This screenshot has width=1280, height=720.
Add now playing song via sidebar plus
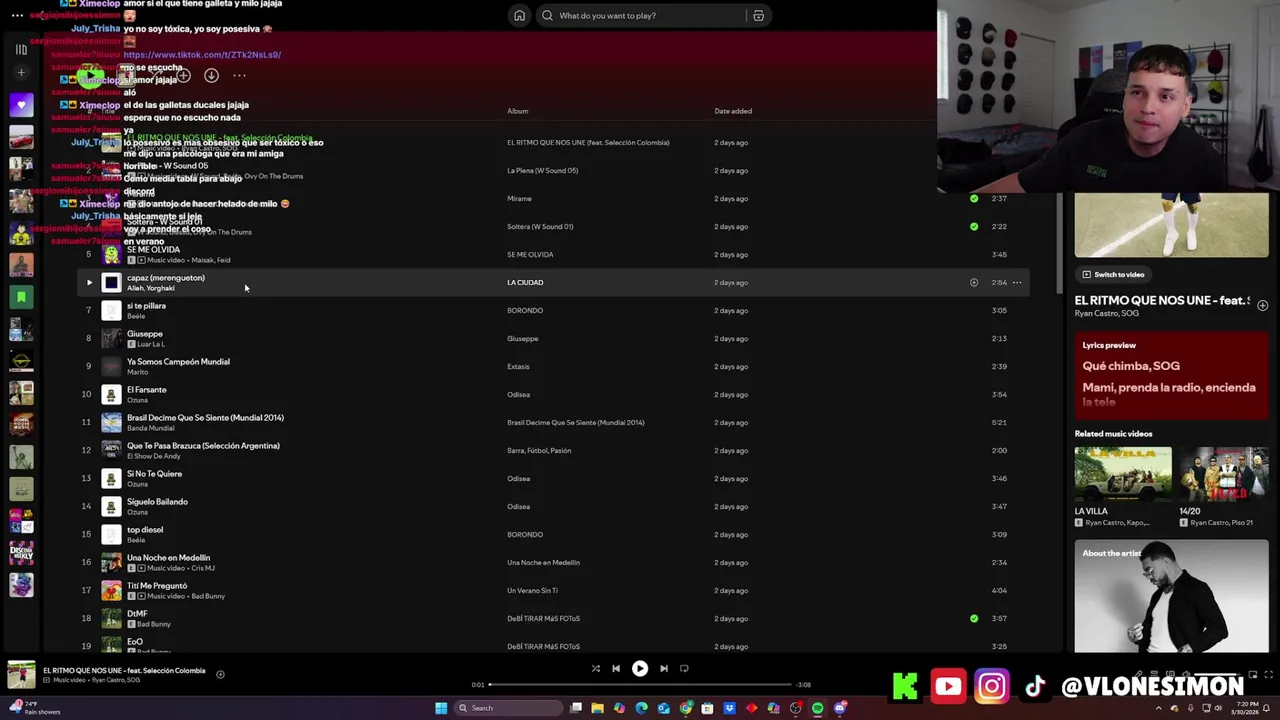click(1262, 305)
